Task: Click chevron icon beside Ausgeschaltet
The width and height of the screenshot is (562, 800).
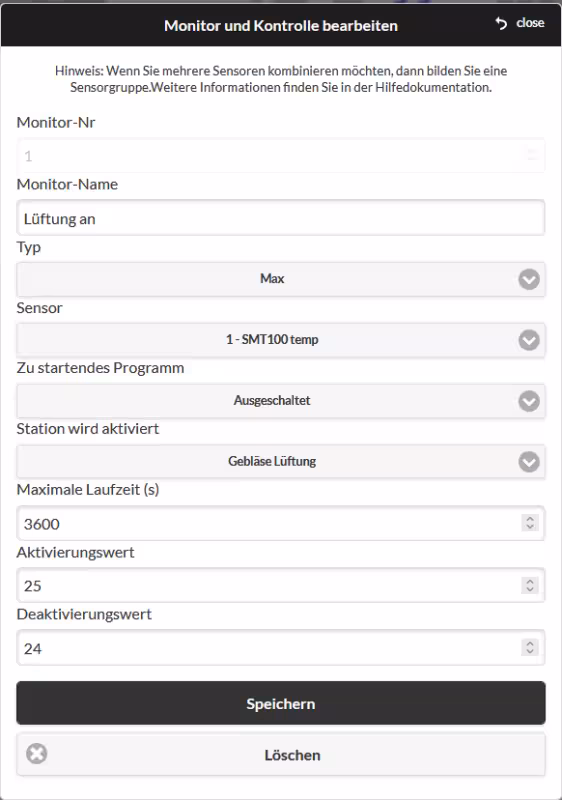Action: (529, 401)
